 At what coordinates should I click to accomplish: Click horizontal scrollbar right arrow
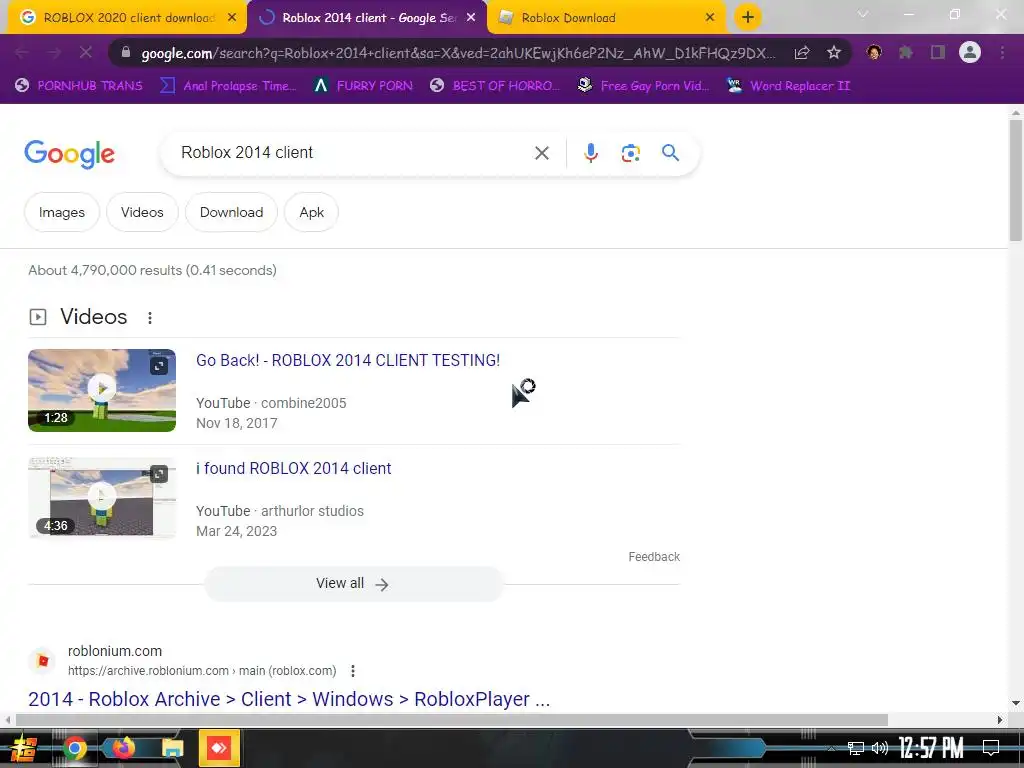point(1000,720)
